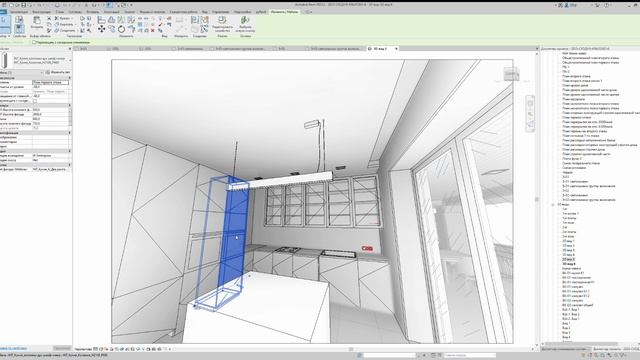The height and width of the screenshot is (360, 640).
Task: Open the Annotate ribbon tab
Action: coord(111,12)
